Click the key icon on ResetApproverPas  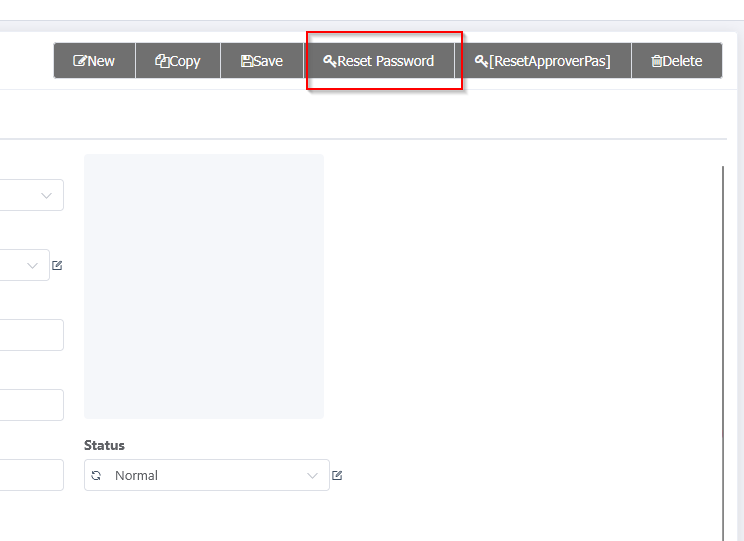pyautogui.click(x=481, y=61)
